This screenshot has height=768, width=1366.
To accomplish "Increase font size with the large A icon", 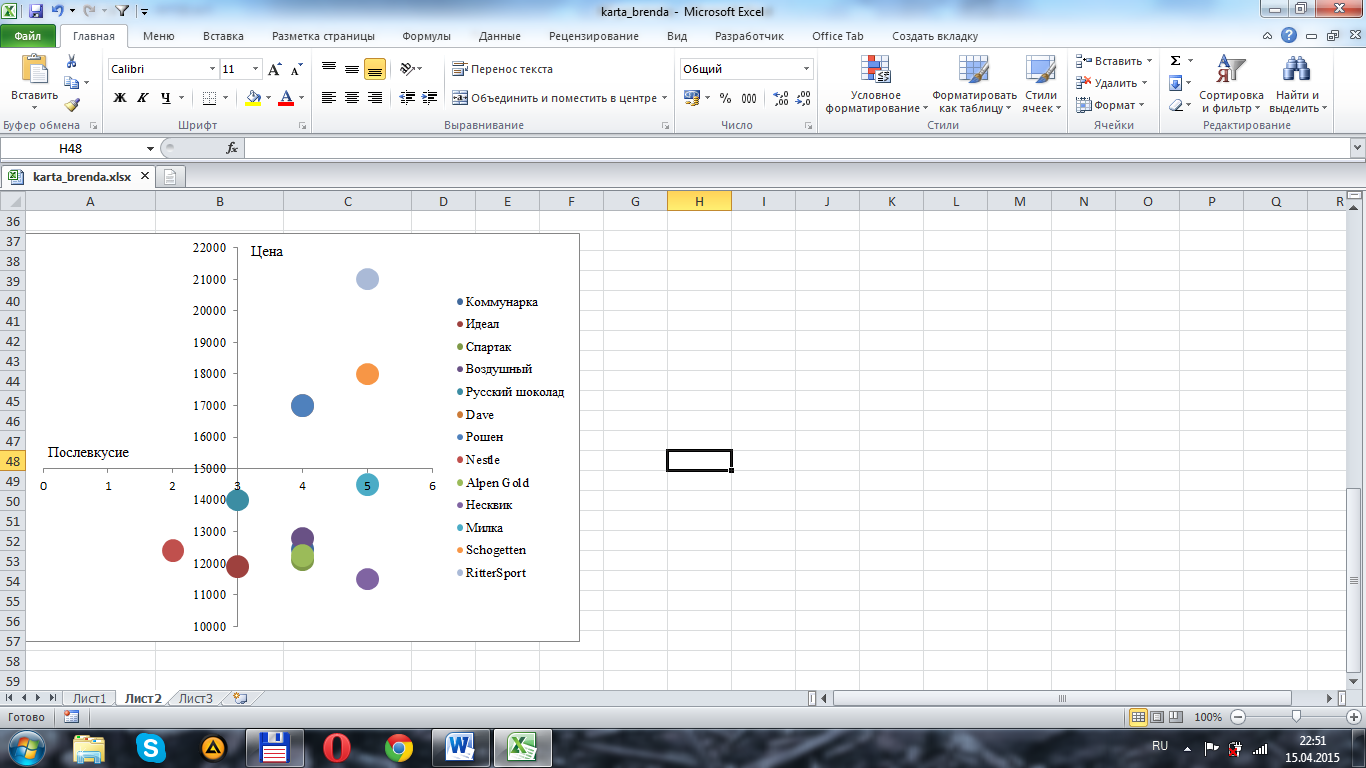I will tap(275, 69).
